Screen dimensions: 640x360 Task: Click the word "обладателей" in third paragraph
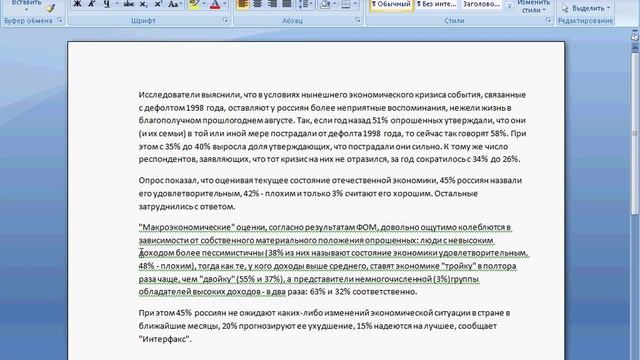point(164,292)
